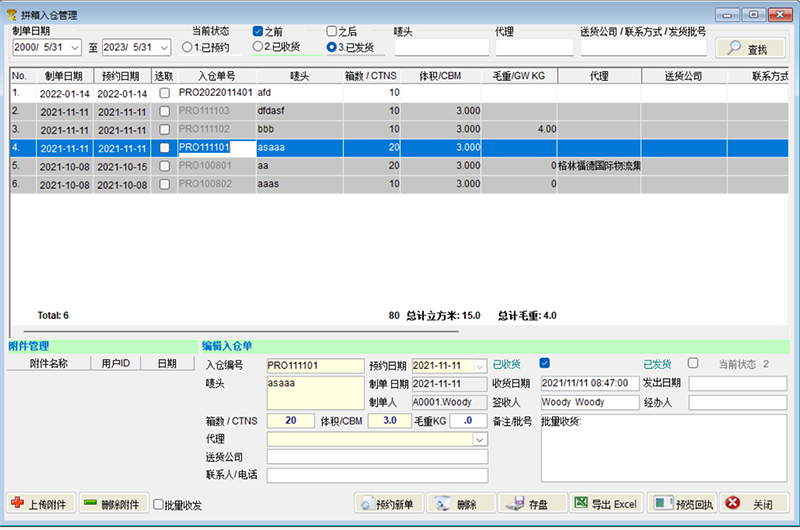Image resolution: width=800 pixels, height=530 pixels.
Task: Select the row with order PRO2022011401
Action: 215,93
